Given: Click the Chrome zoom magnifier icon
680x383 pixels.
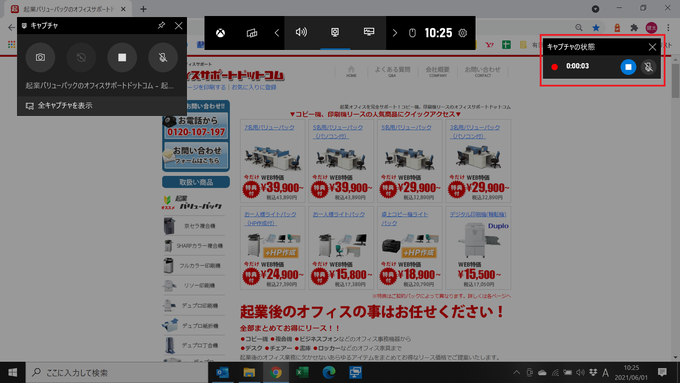Looking at the screenshot, I should (x=579, y=28).
